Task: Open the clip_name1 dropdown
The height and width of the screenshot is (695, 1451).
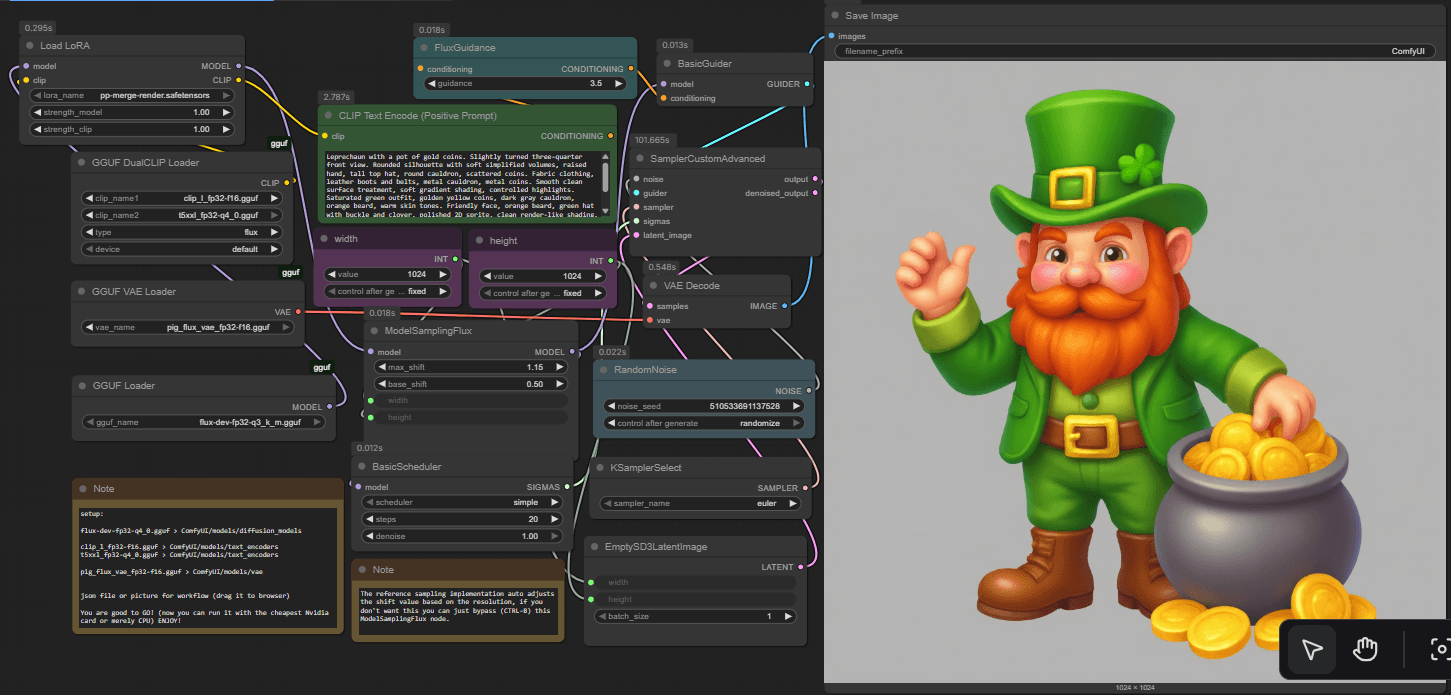Action: pos(180,198)
